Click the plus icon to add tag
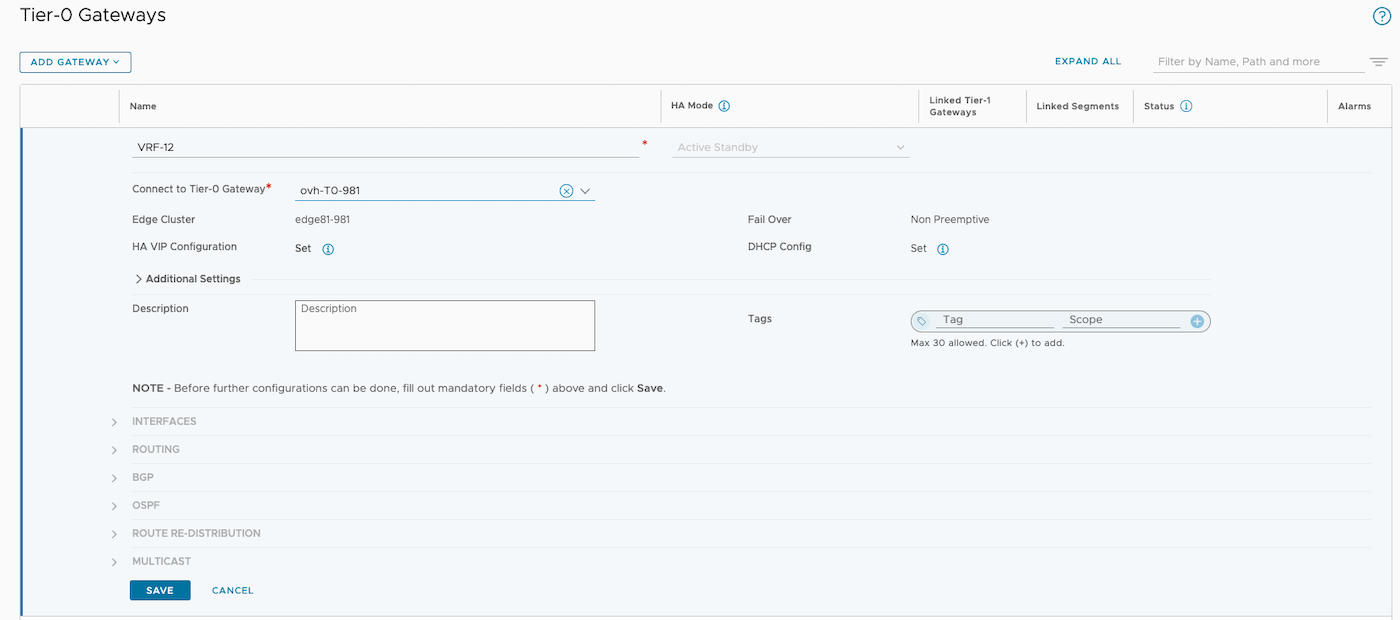The width and height of the screenshot is (1400, 620). 1196,321
